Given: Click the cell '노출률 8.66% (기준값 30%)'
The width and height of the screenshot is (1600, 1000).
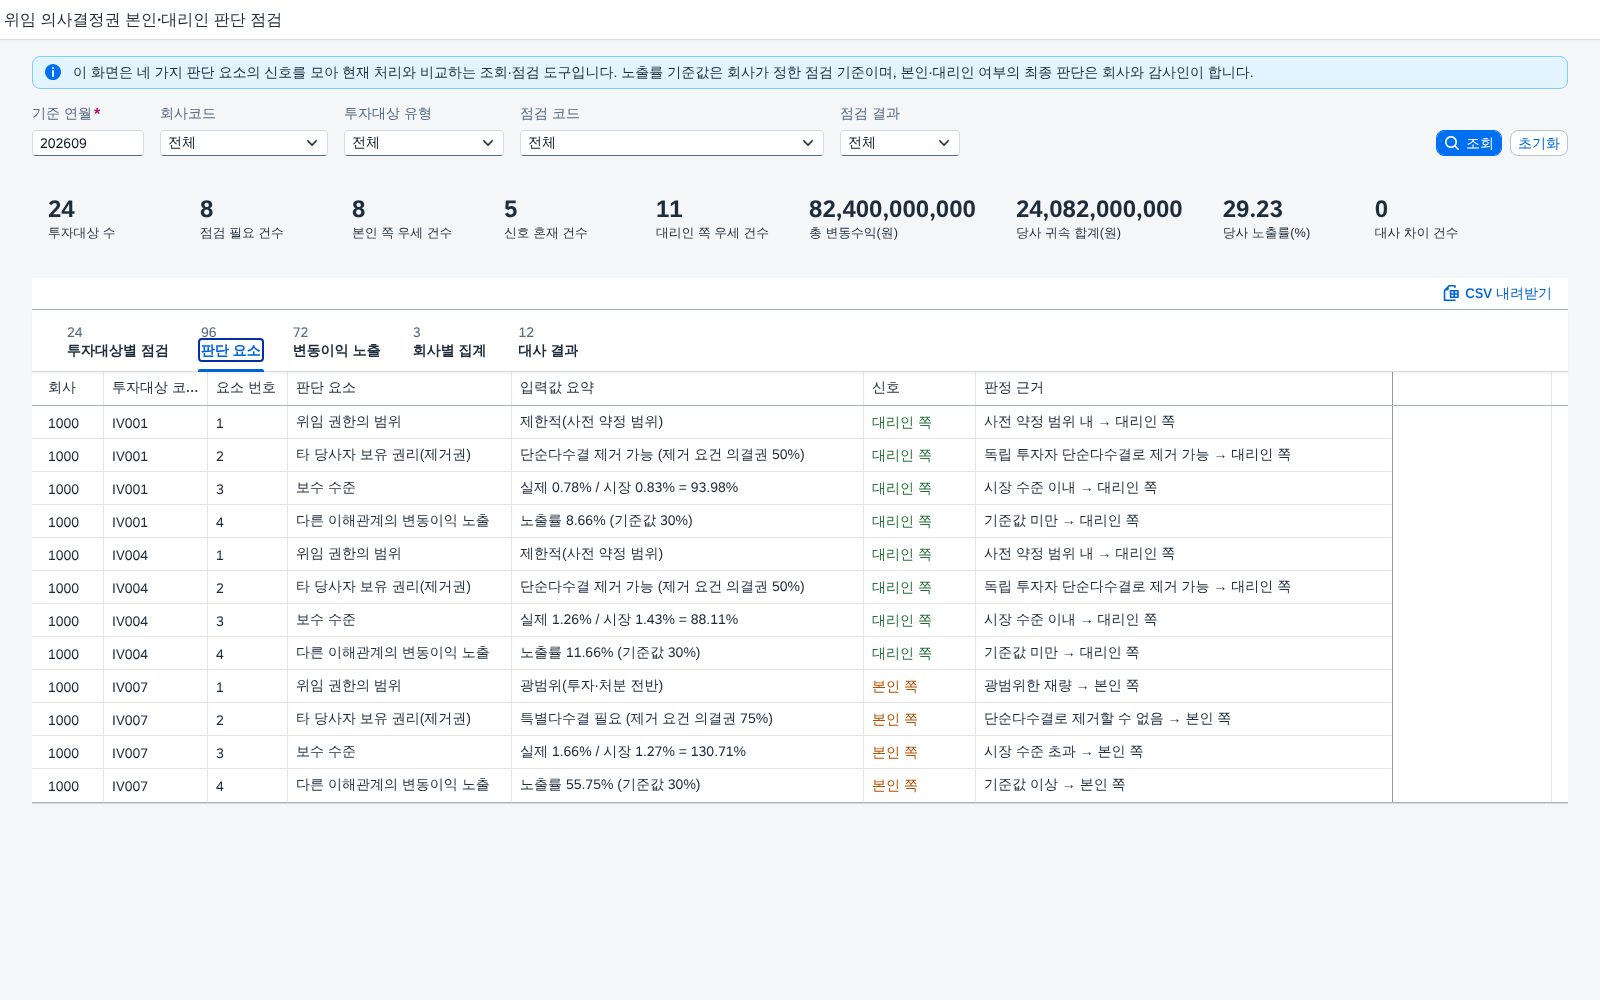Looking at the screenshot, I should (687, 521).
